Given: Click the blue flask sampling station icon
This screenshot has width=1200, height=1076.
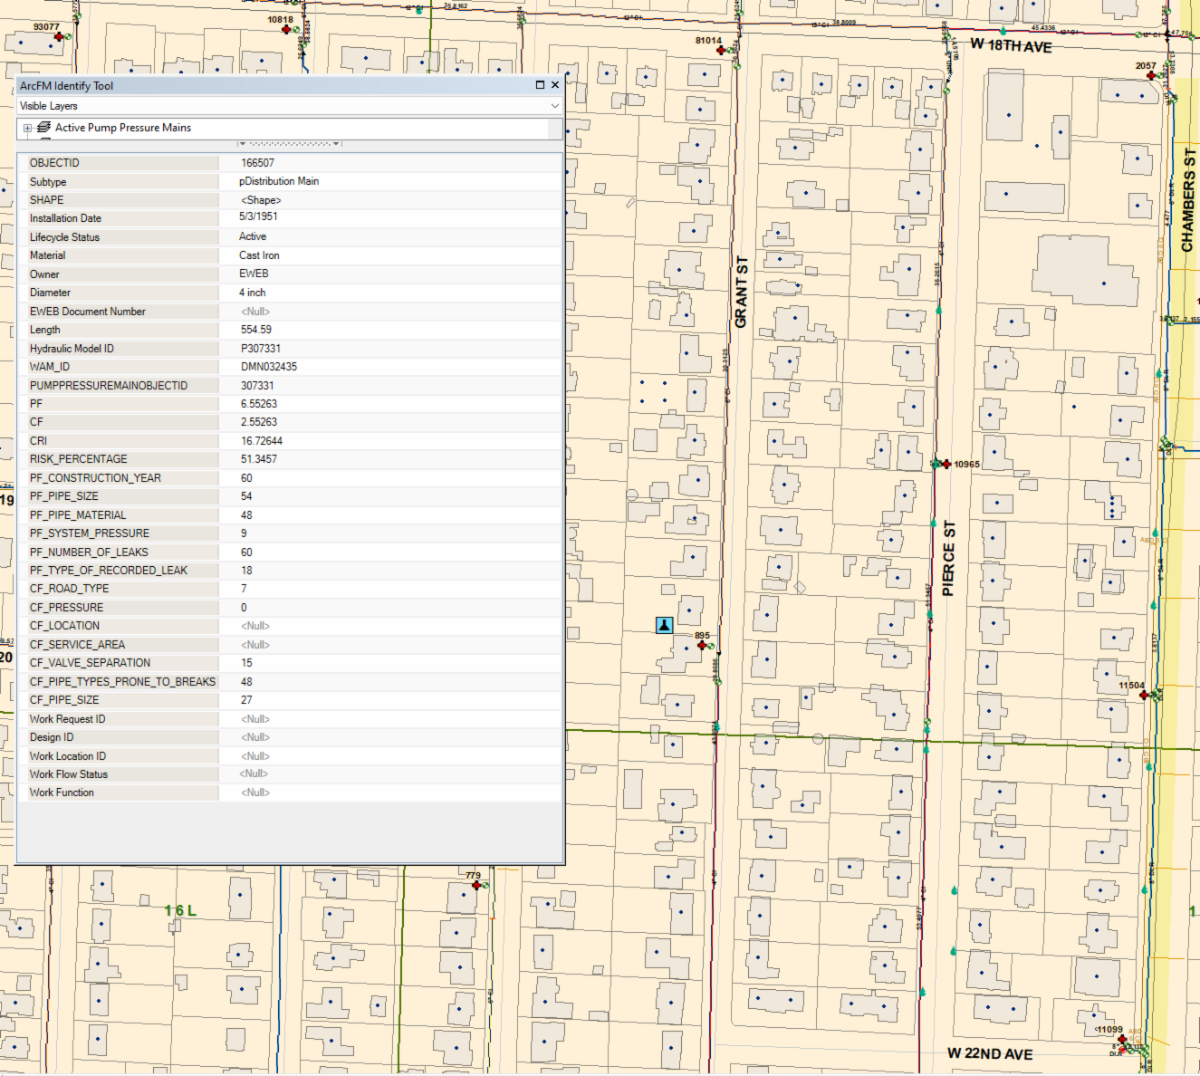Looking at the screenshot, I should coord(664,625).
